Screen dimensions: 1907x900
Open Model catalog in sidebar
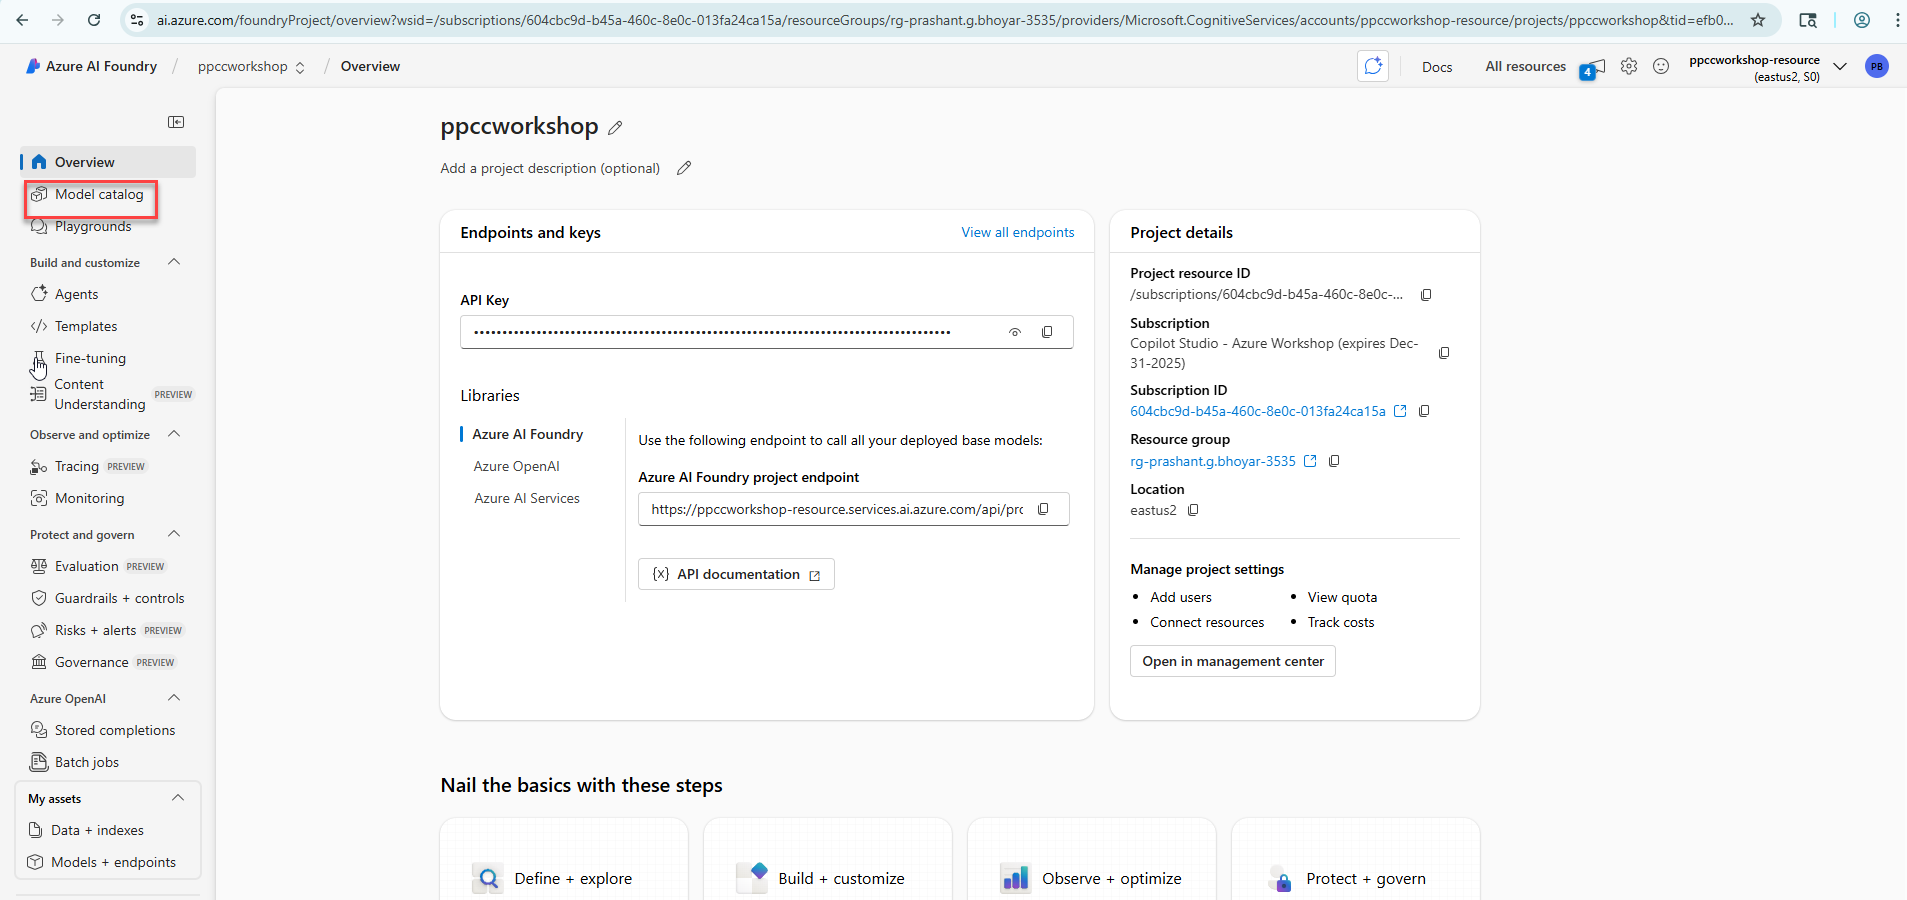click(99, 194)
